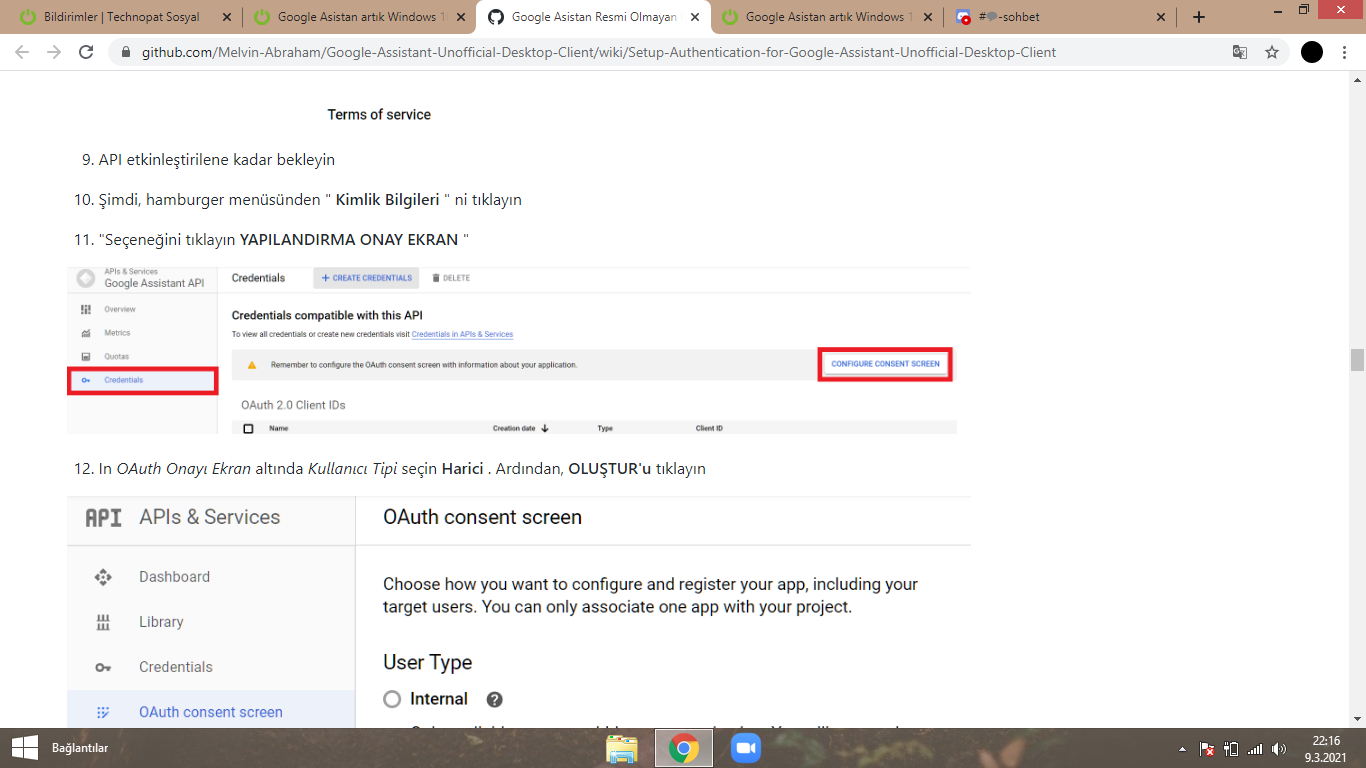Click the Library sidebar entry
Image resolution: width=1366 pixels, height=768 pixels.
[x=161, y=622]
